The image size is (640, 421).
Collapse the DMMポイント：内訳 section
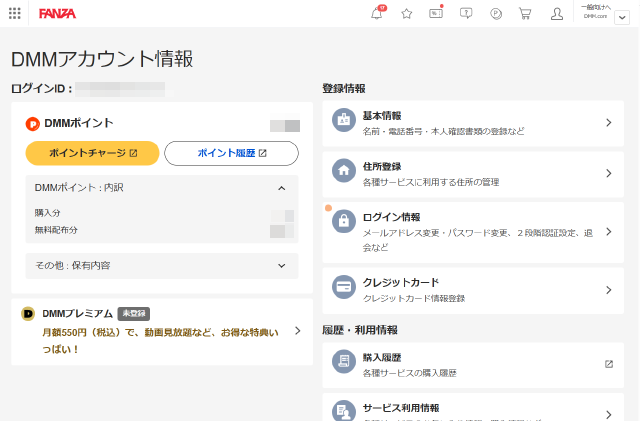pyautogui.click(x=162, y=188)
